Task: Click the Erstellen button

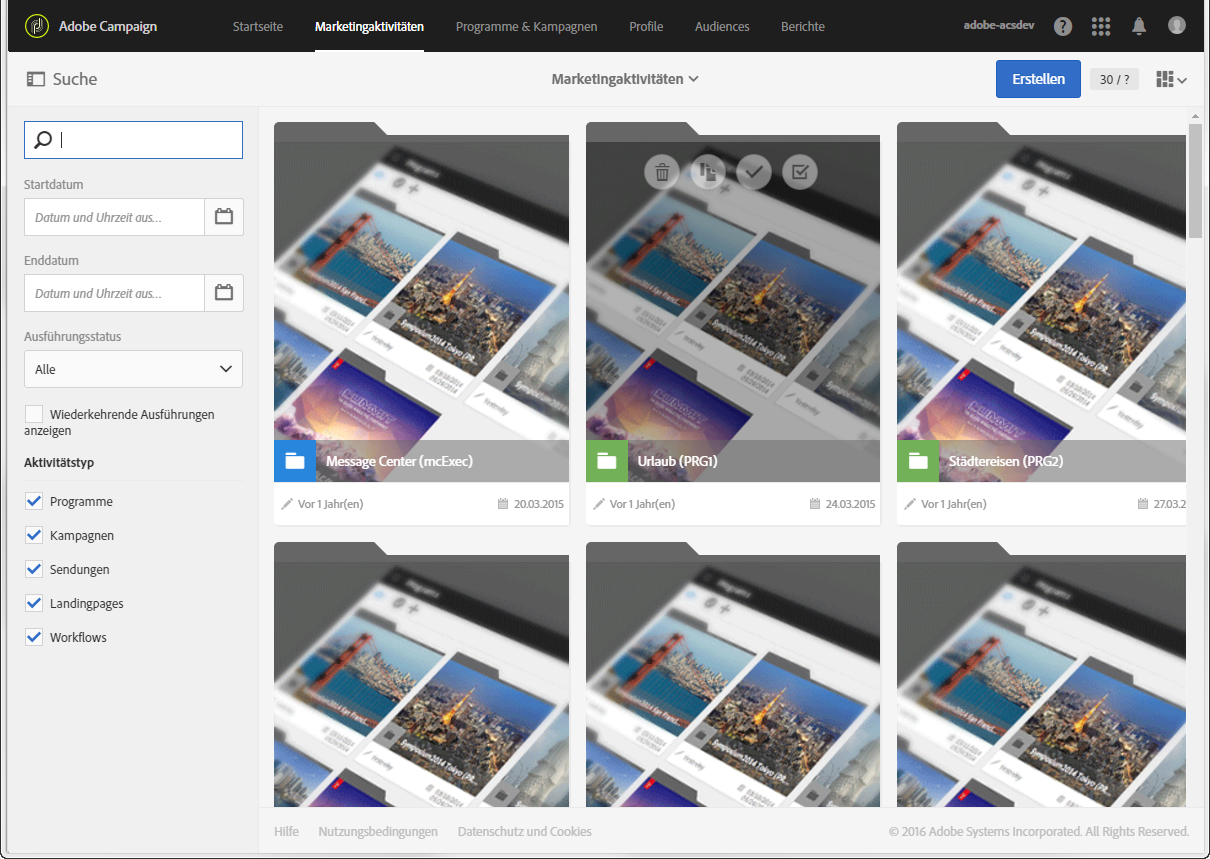Action: click(x=1038, y=79)
